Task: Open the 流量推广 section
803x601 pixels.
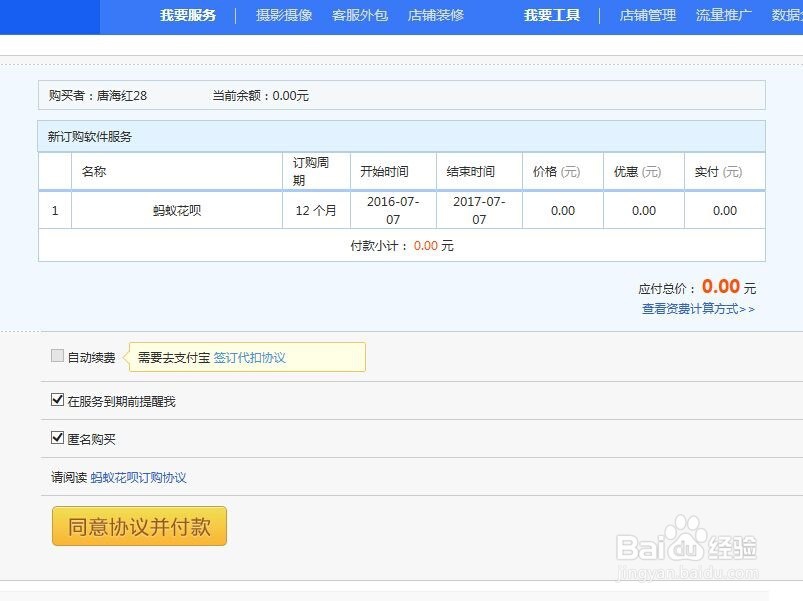Action: [722, 16]
